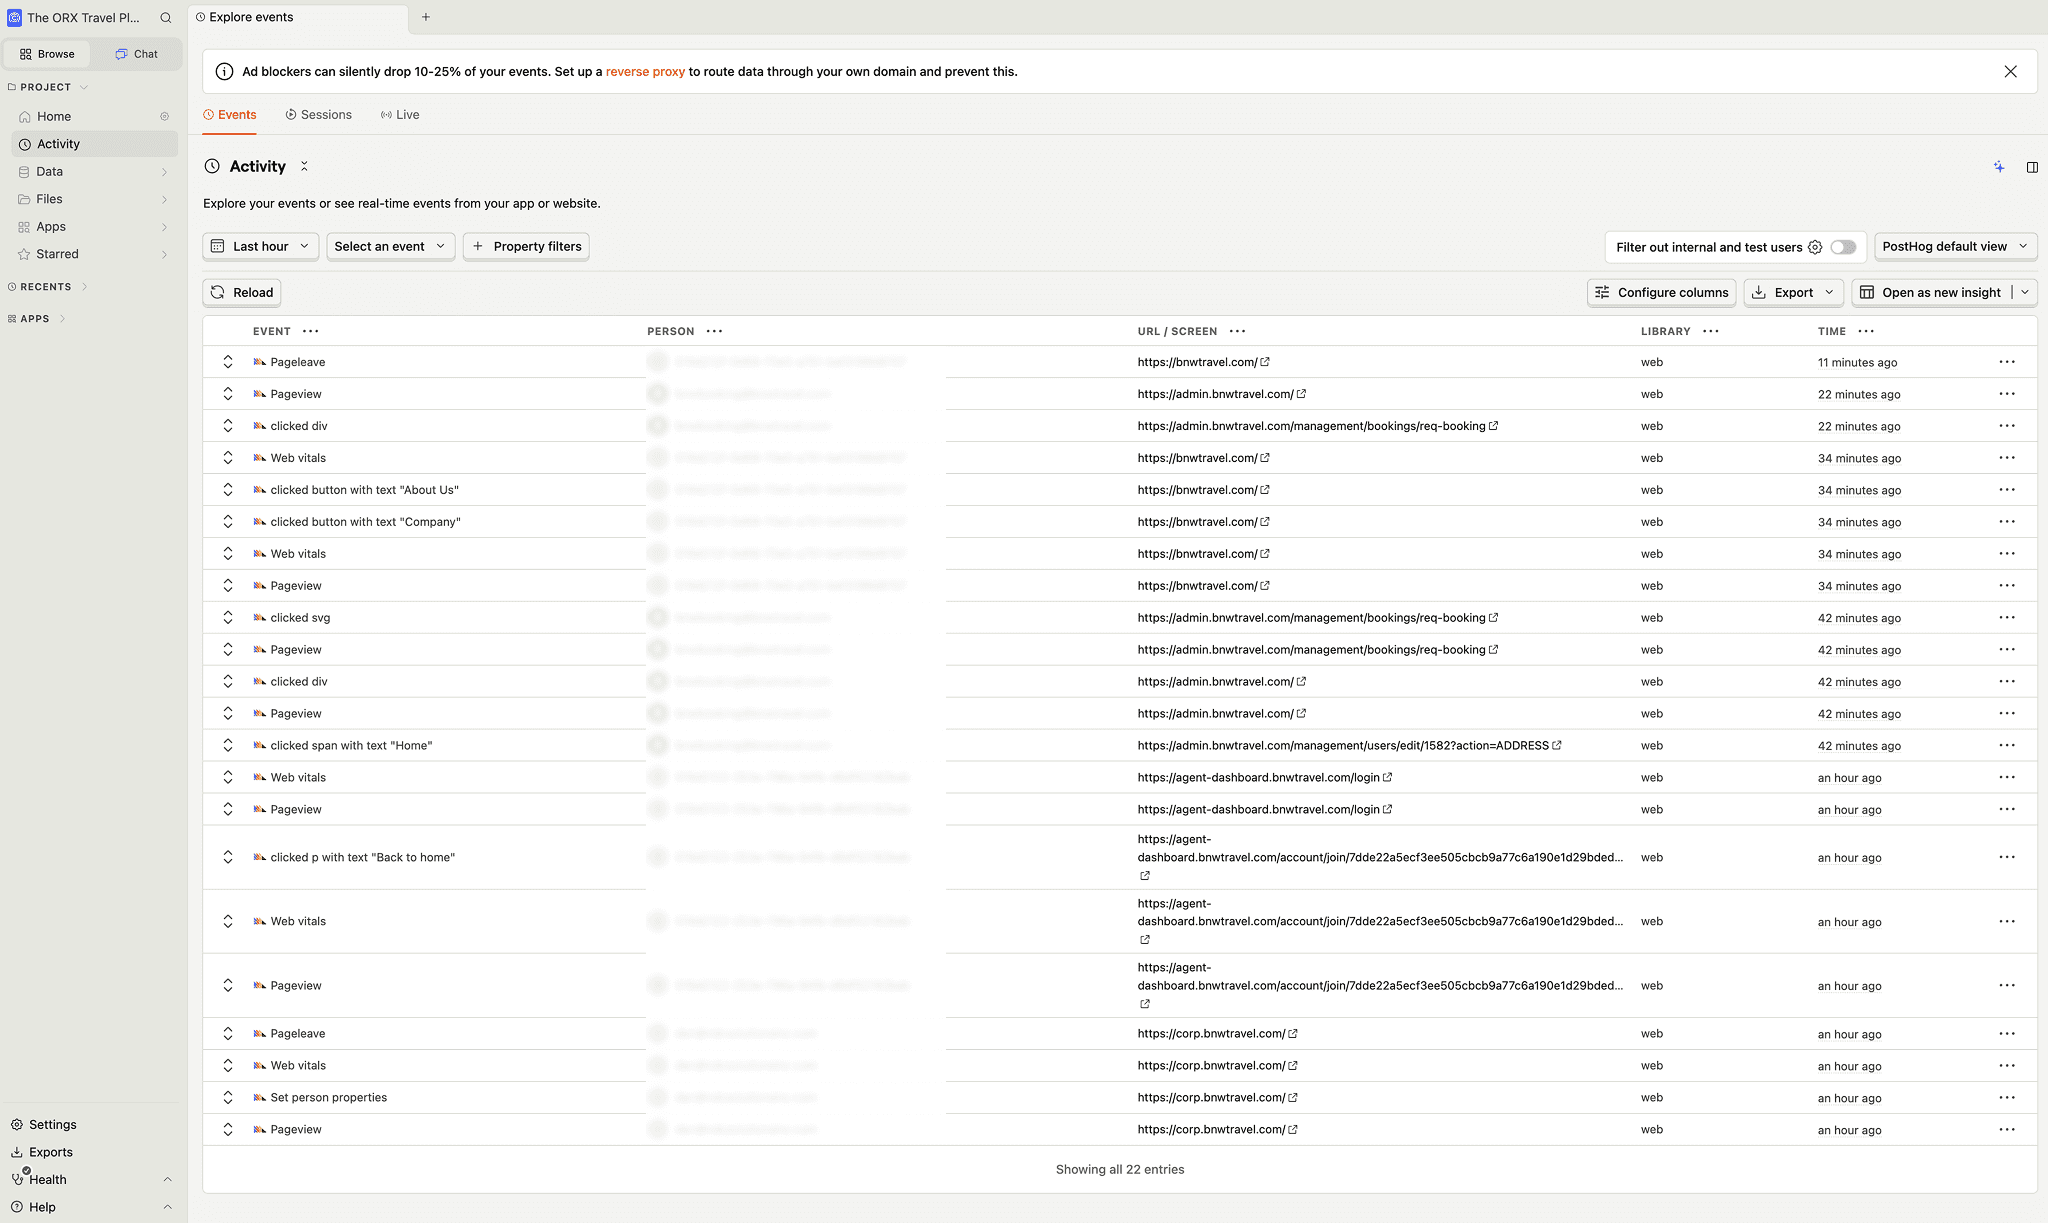Click the Reload button
This screenshot has height=1223, width=2048.
(x=242, y=292)
